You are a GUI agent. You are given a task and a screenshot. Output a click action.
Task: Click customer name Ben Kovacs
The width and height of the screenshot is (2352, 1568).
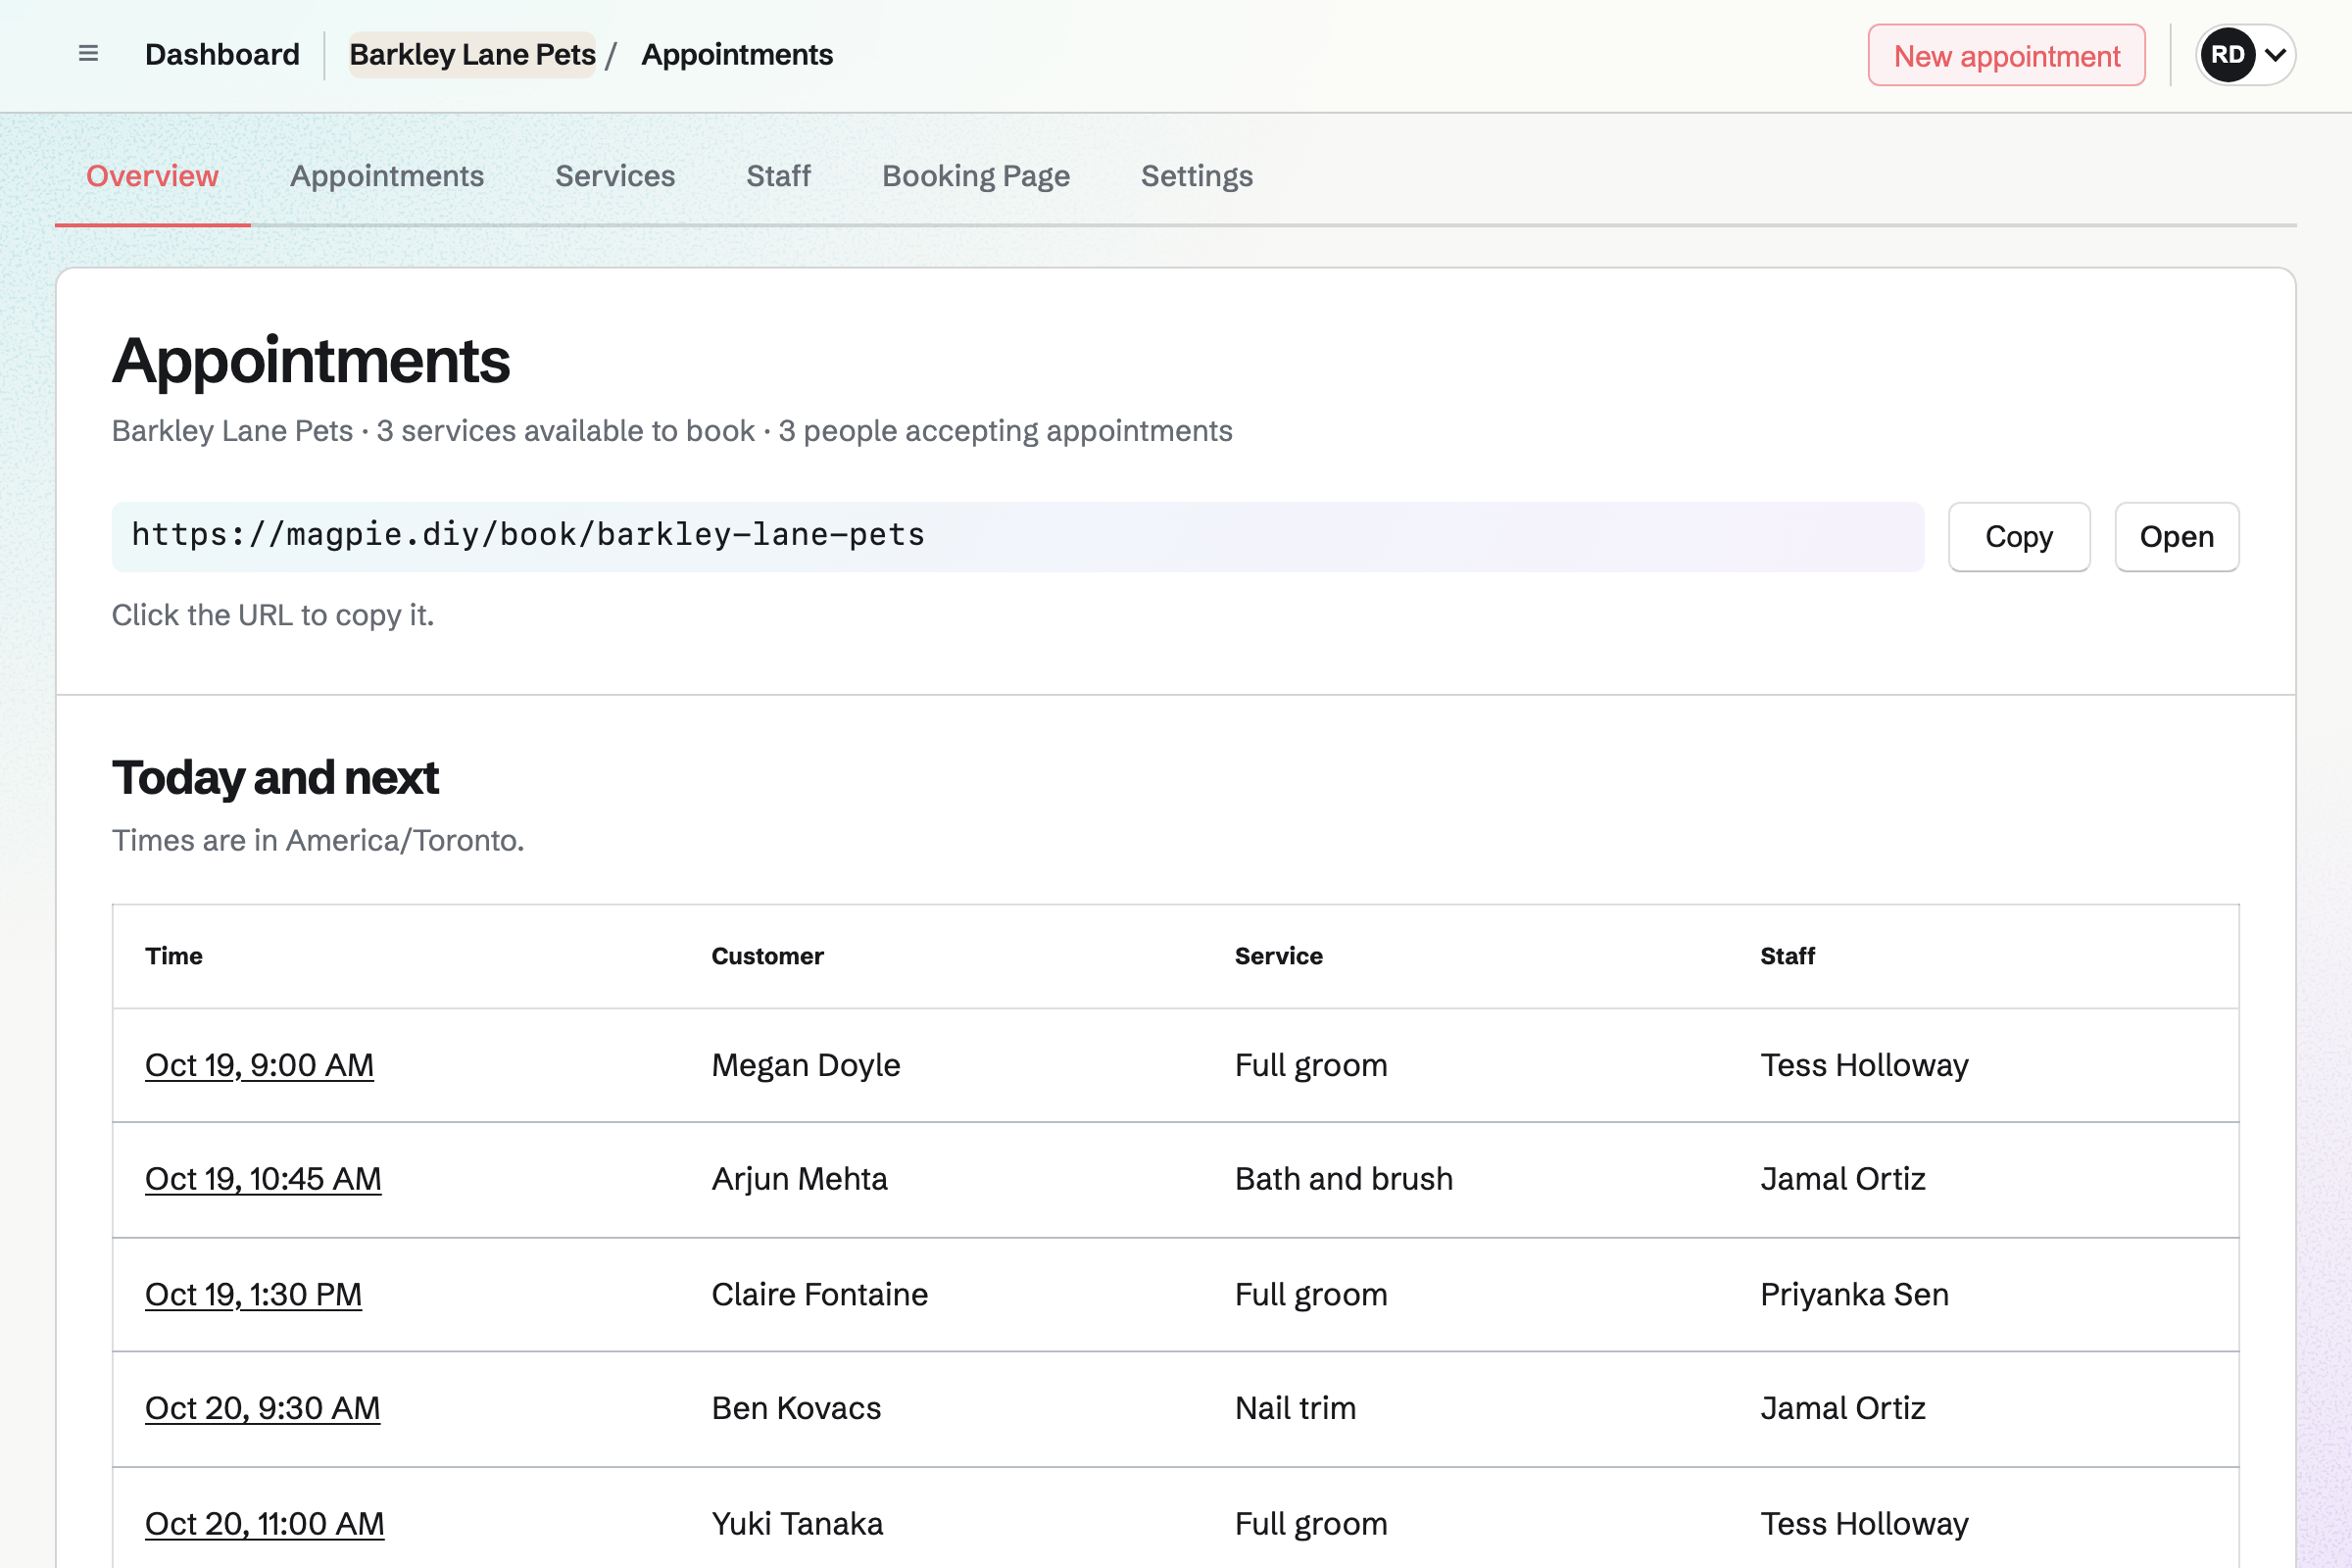pos(796,1408)
